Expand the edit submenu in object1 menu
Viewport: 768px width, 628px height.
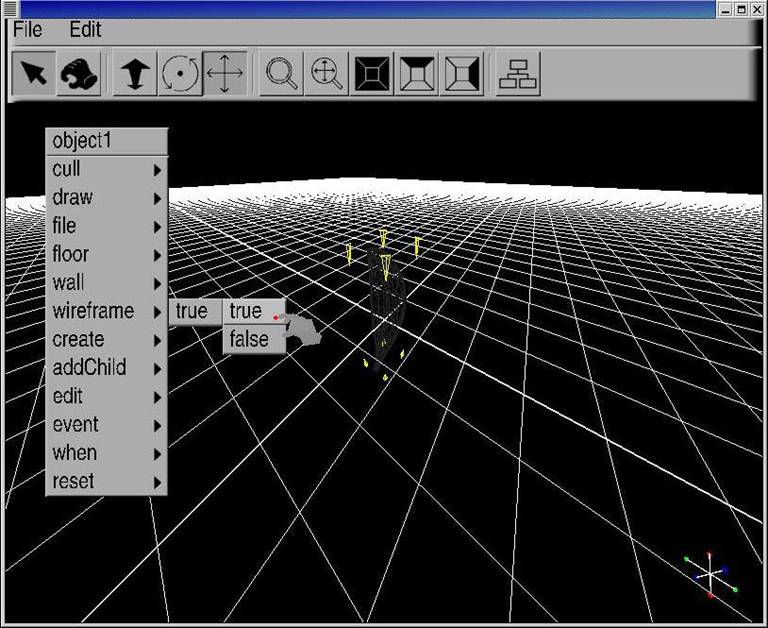pyautogui.click(x=107, y=397)
